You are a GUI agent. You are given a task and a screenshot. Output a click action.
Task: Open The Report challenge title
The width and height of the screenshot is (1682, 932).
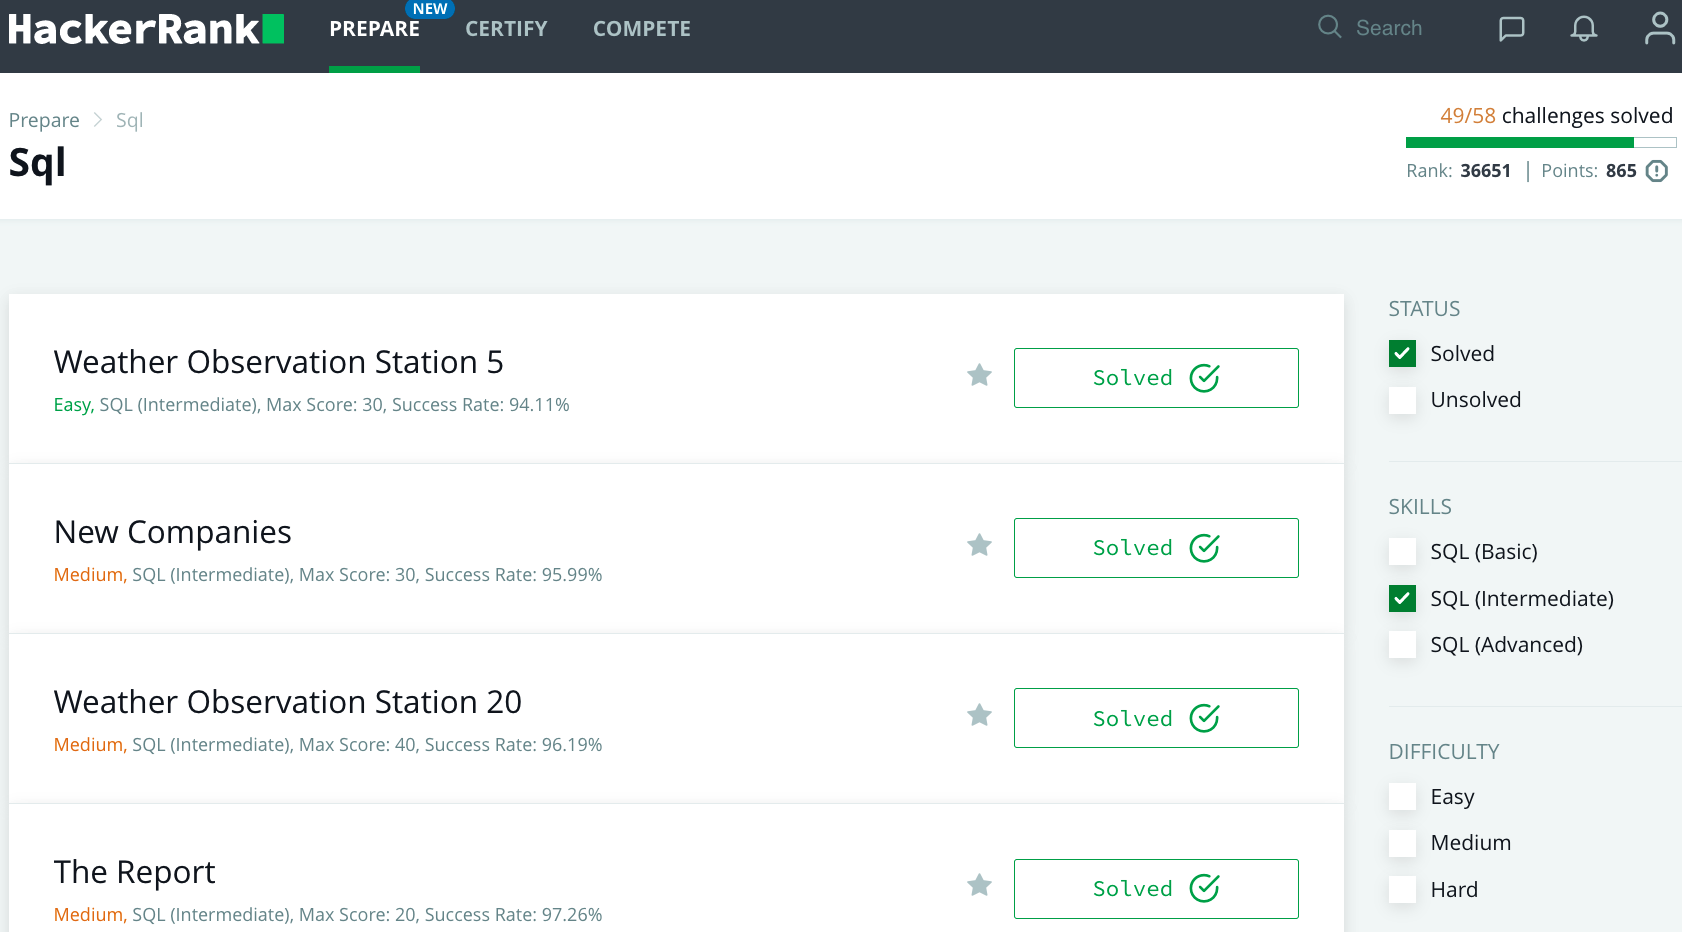134,872
